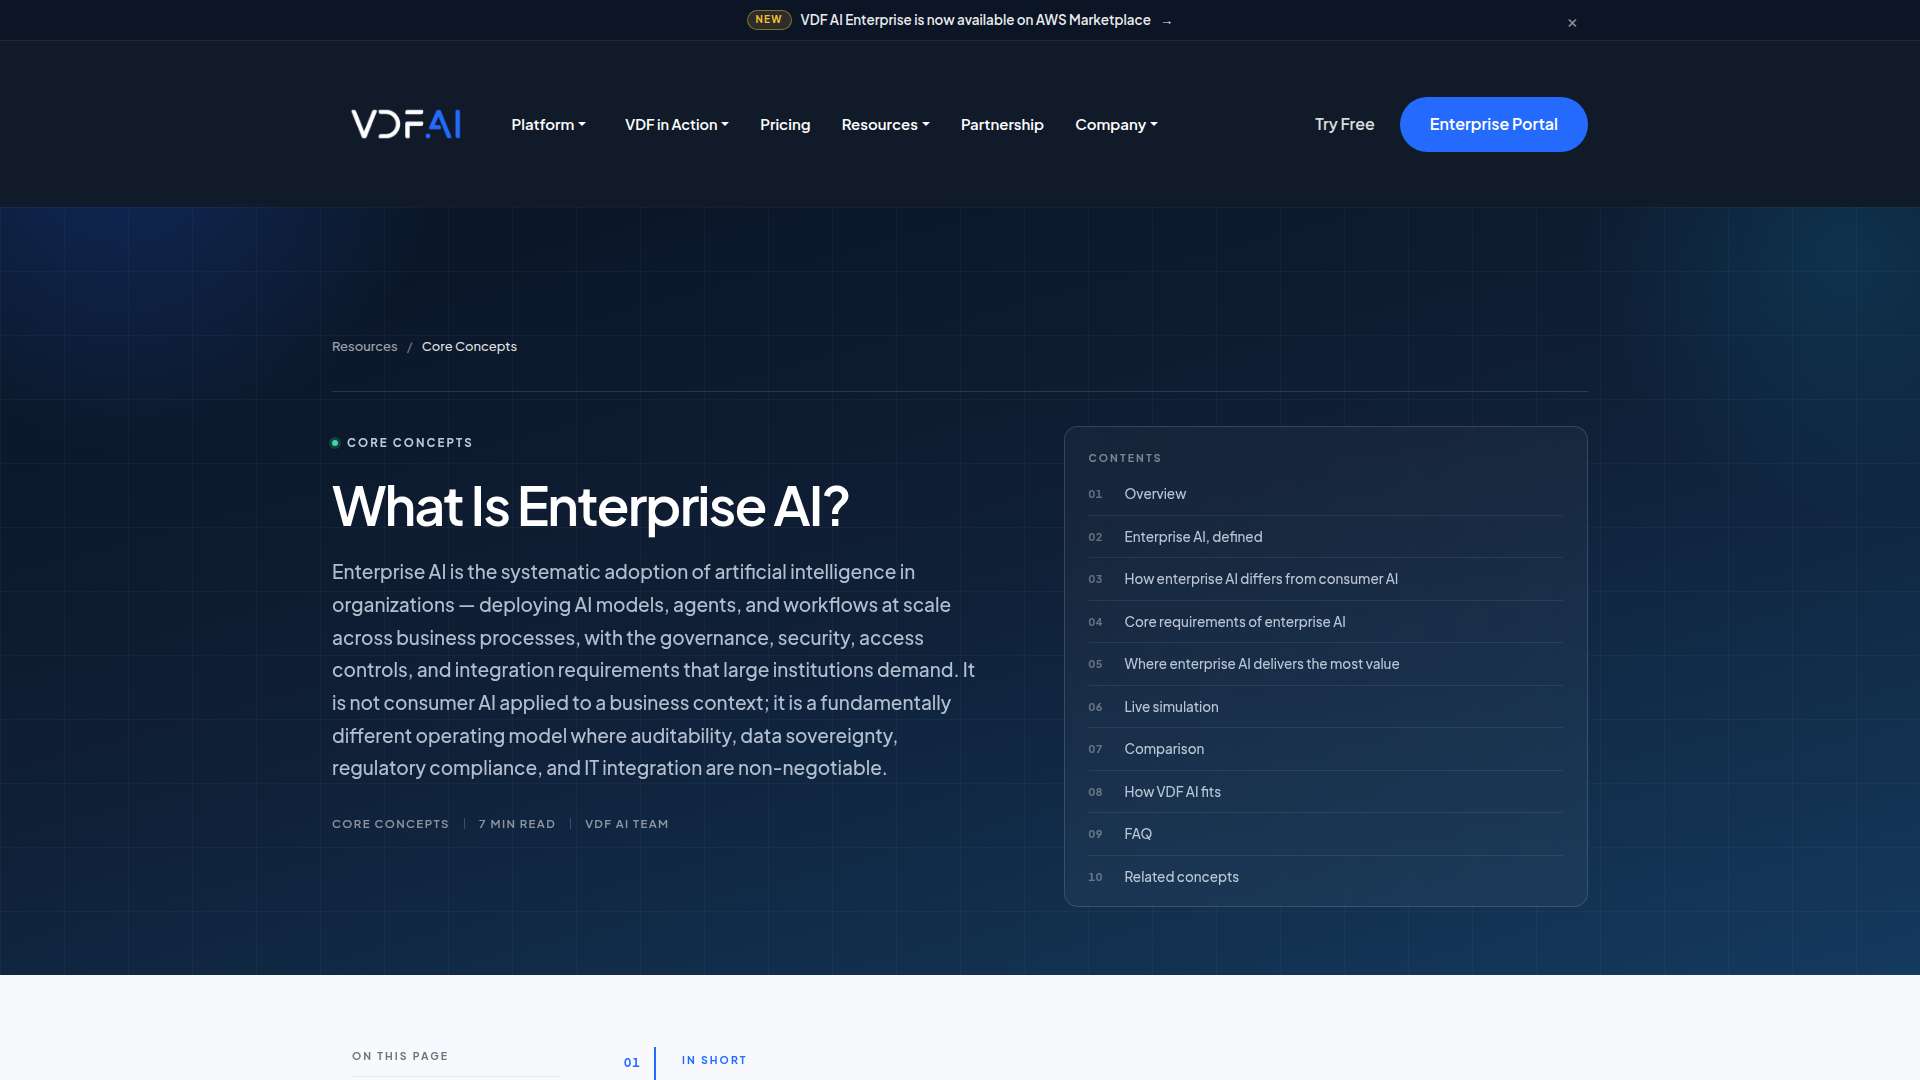Open the Enterprise Portal button
Viewport: 1920px width, 1080px height.
click(1493, 124)
